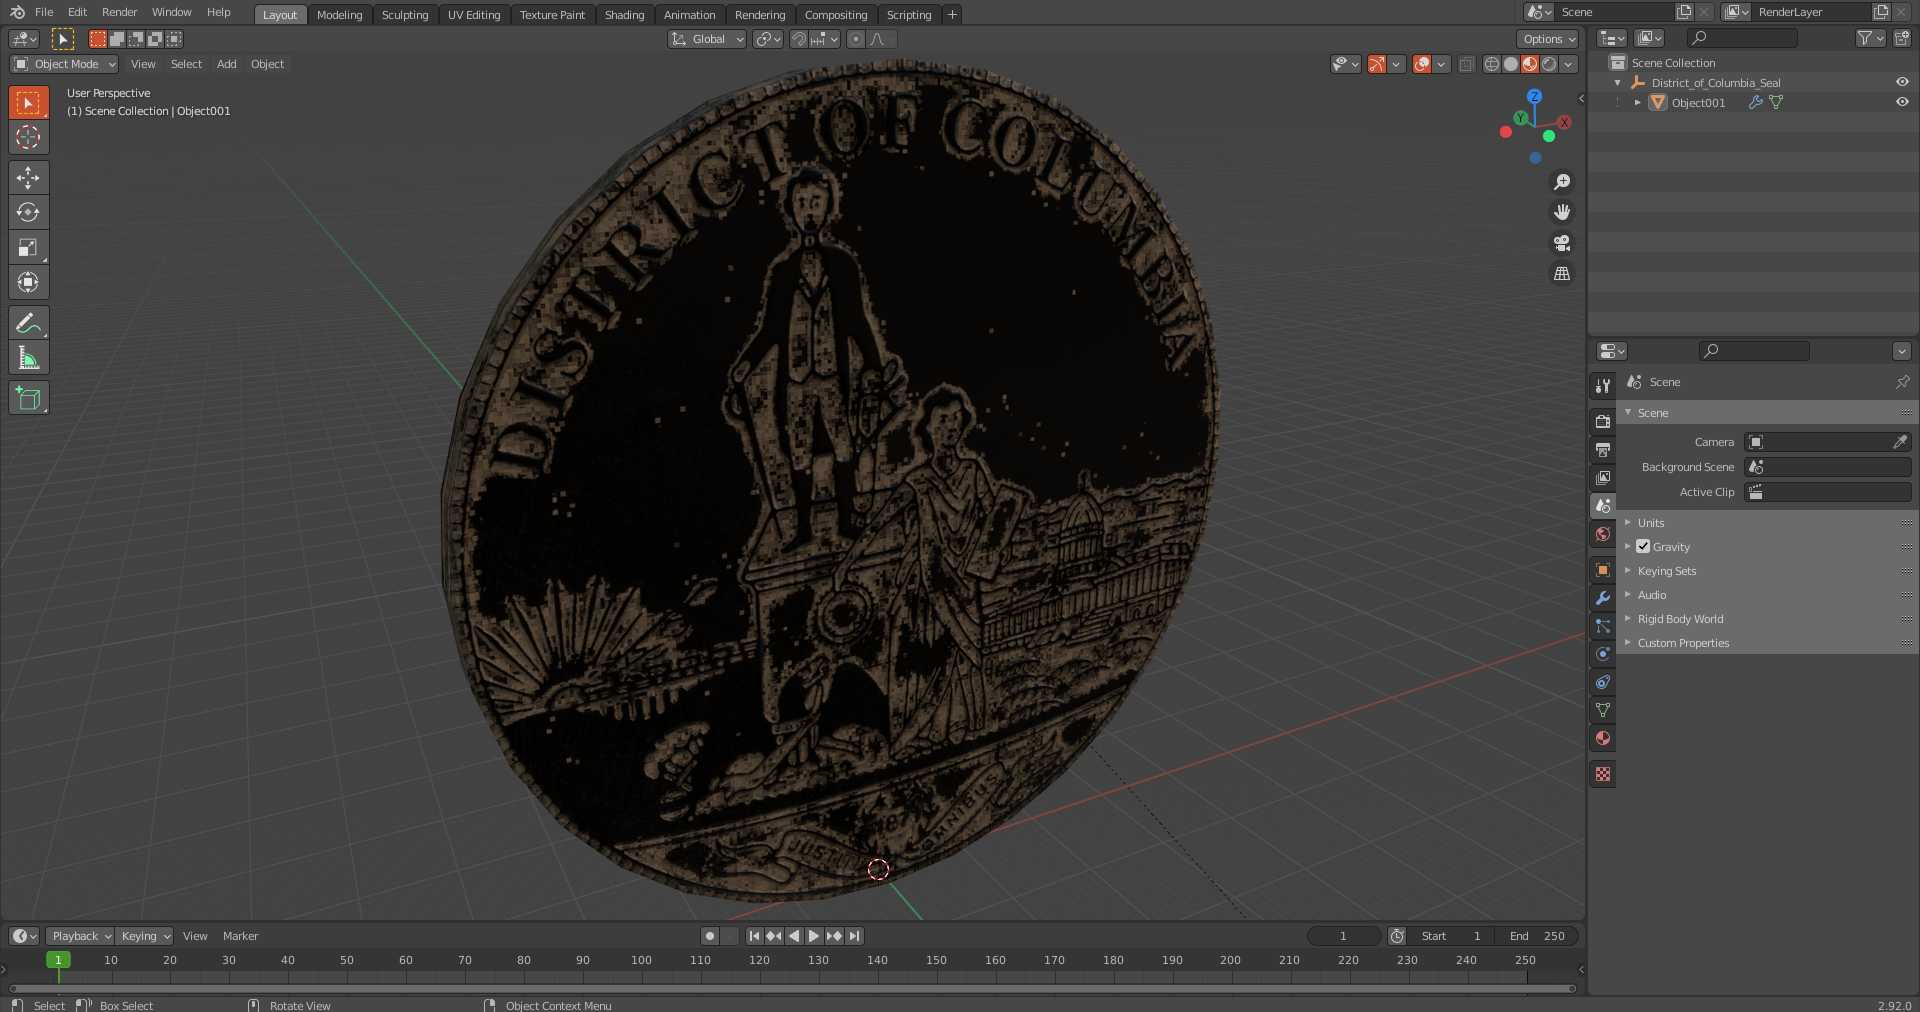Open the Object Constraint properties tab
This screenshot has width=1920, height=1012.
(1603, 682)
